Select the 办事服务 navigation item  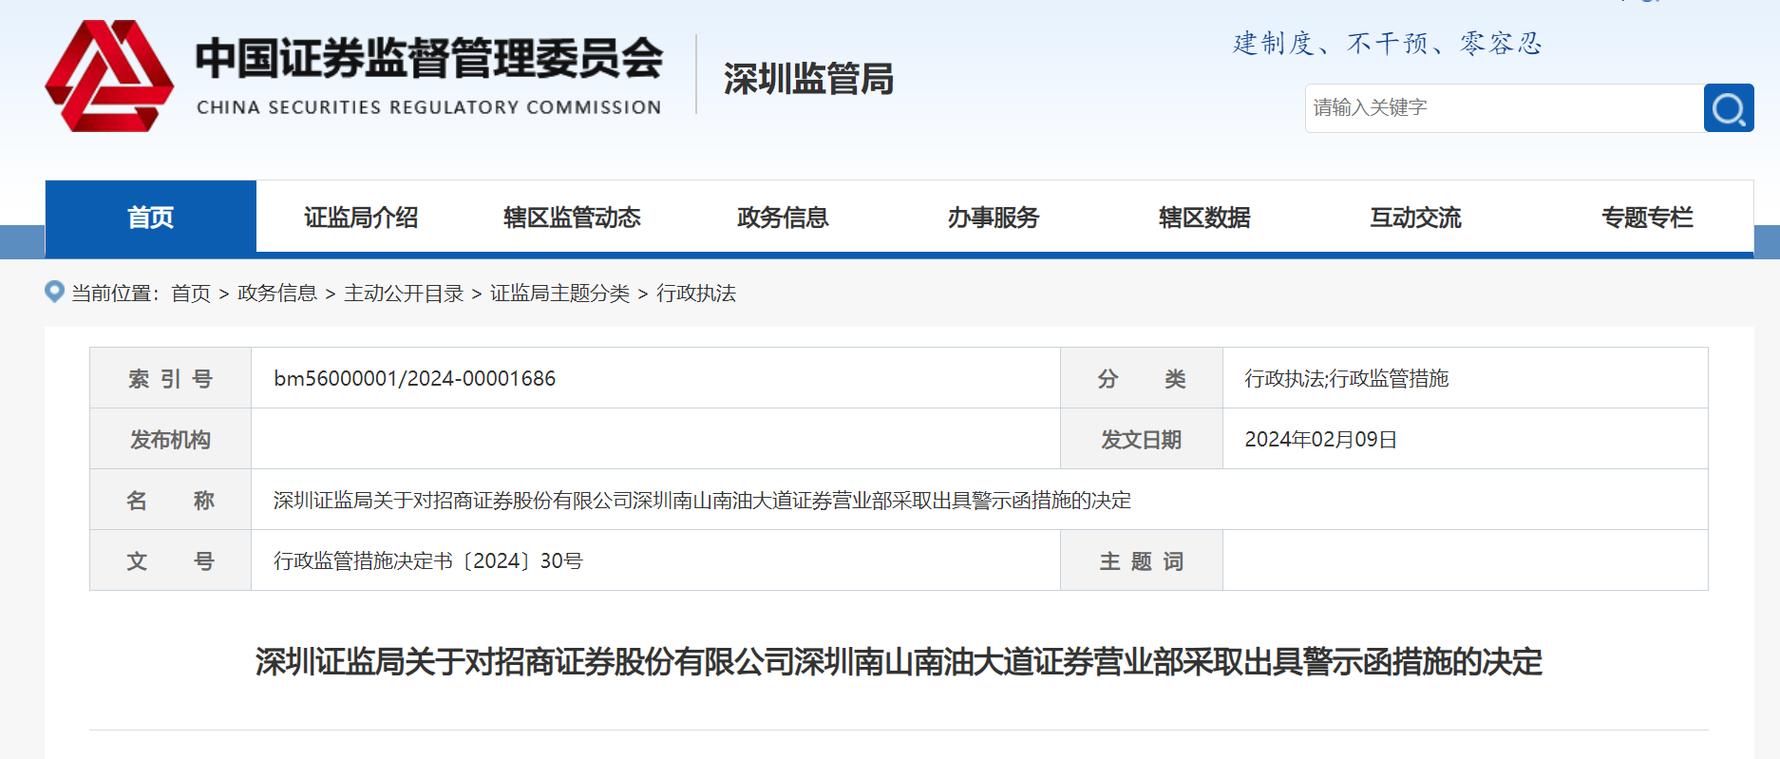994,217
